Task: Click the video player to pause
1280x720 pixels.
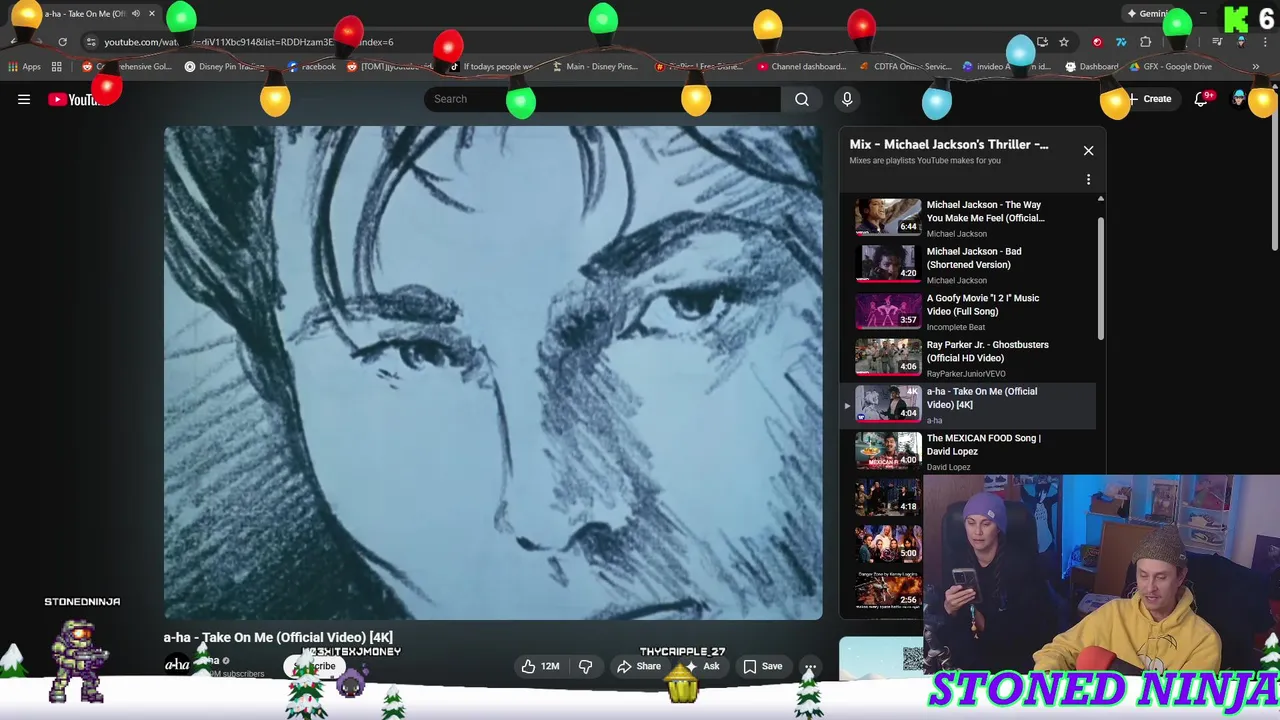Action: coord(493,372)
